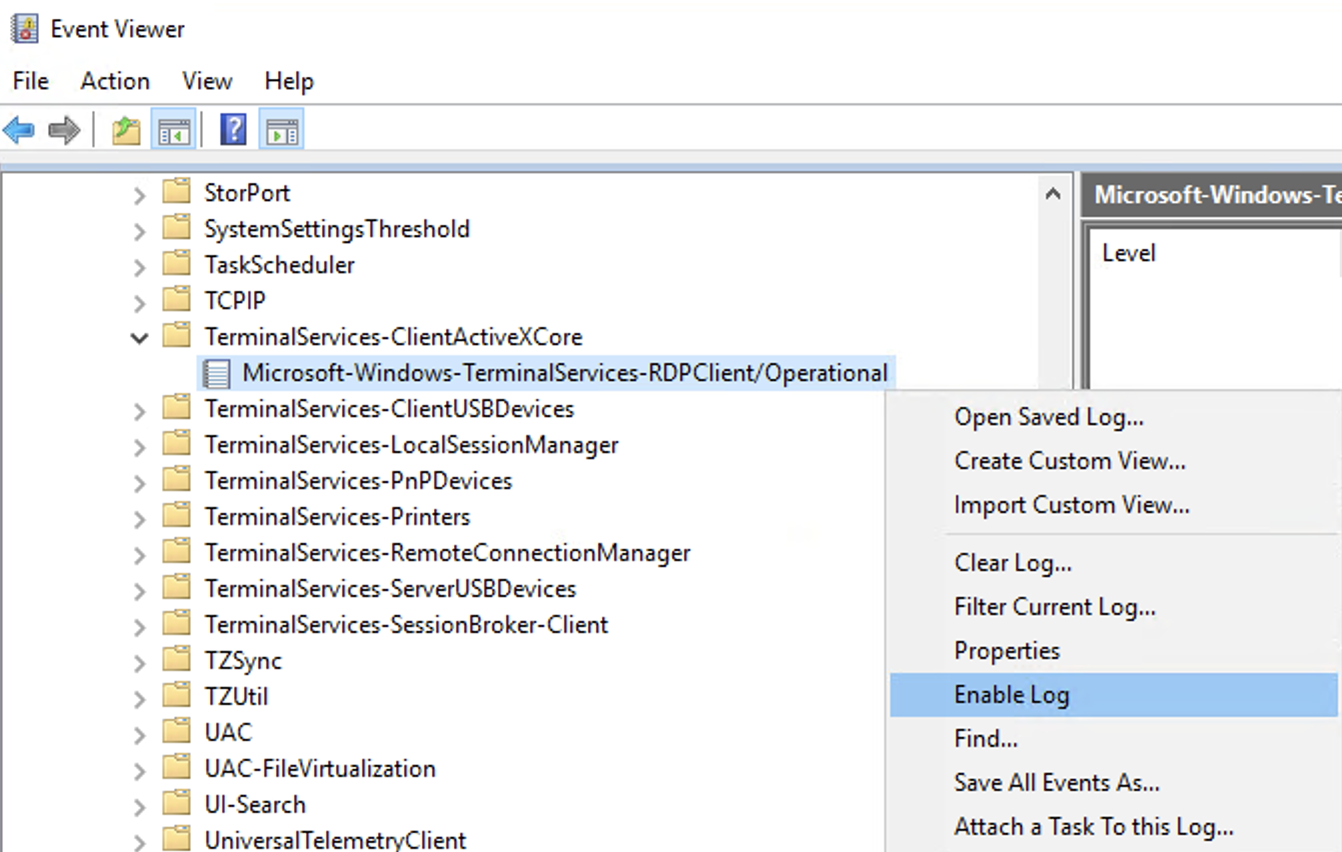Viewport: 1342px width, 852px height.
Task: Click the TaskScheduler folder icon
Action: pyautogui.click(x=177, y=264)
